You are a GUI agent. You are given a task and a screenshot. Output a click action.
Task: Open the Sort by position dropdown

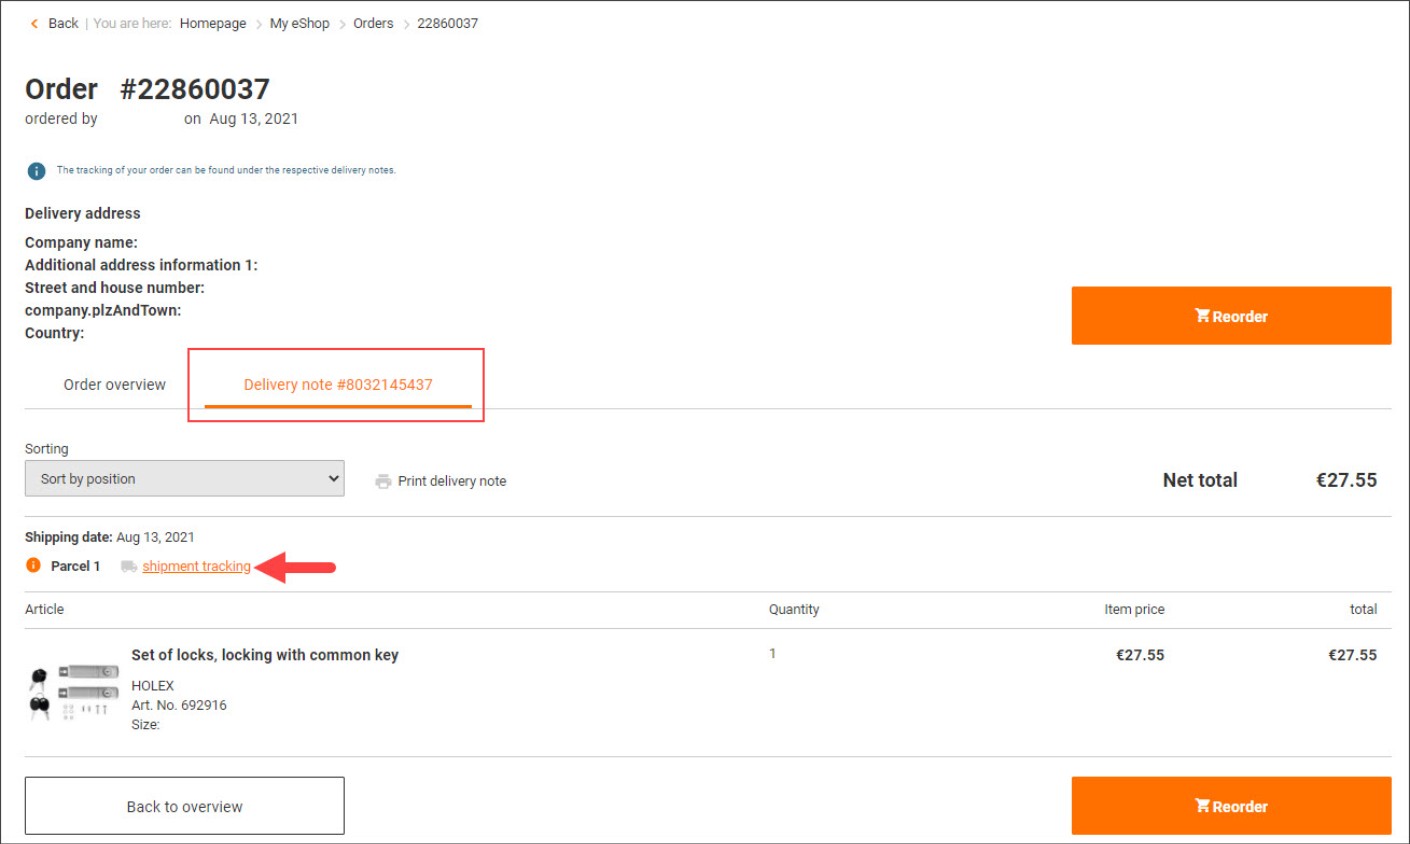(x=185, y=479)
